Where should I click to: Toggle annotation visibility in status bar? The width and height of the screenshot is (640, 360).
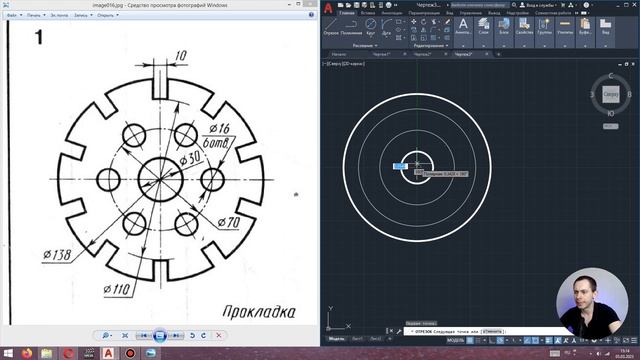coord(558,340)
